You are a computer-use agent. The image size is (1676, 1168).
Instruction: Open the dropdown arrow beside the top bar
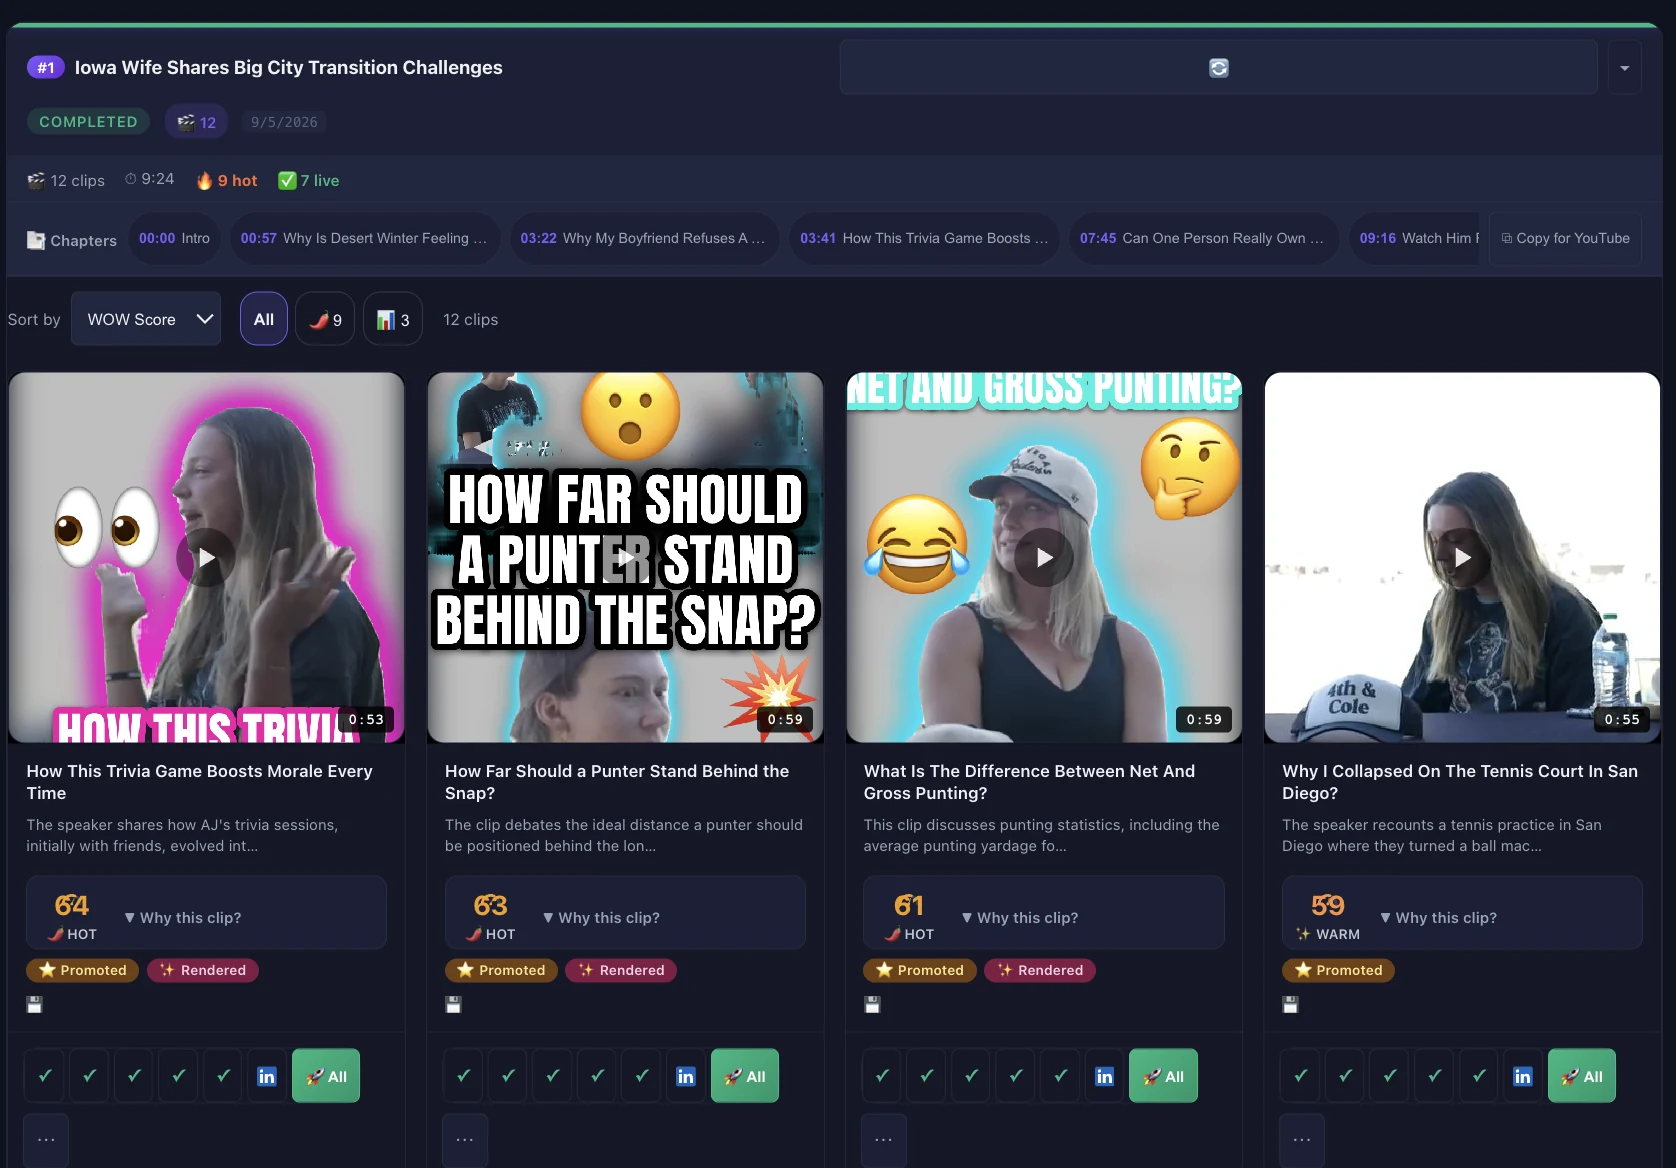coord(1624,68)
